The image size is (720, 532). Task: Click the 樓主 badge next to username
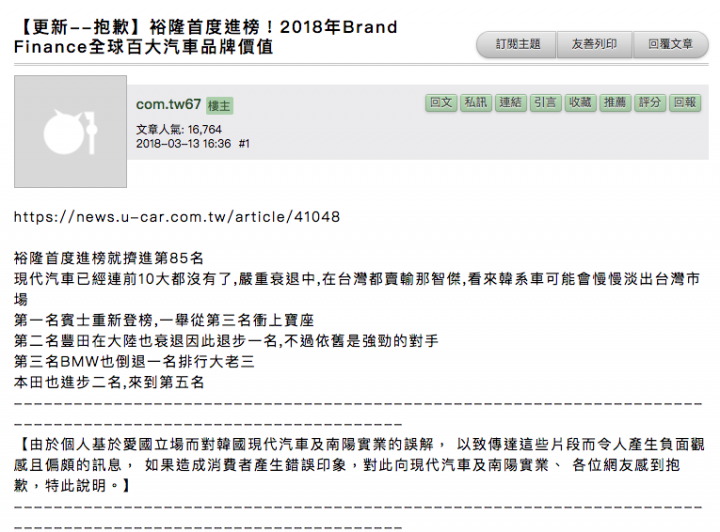pyautogui.click(x=219, y=106)
